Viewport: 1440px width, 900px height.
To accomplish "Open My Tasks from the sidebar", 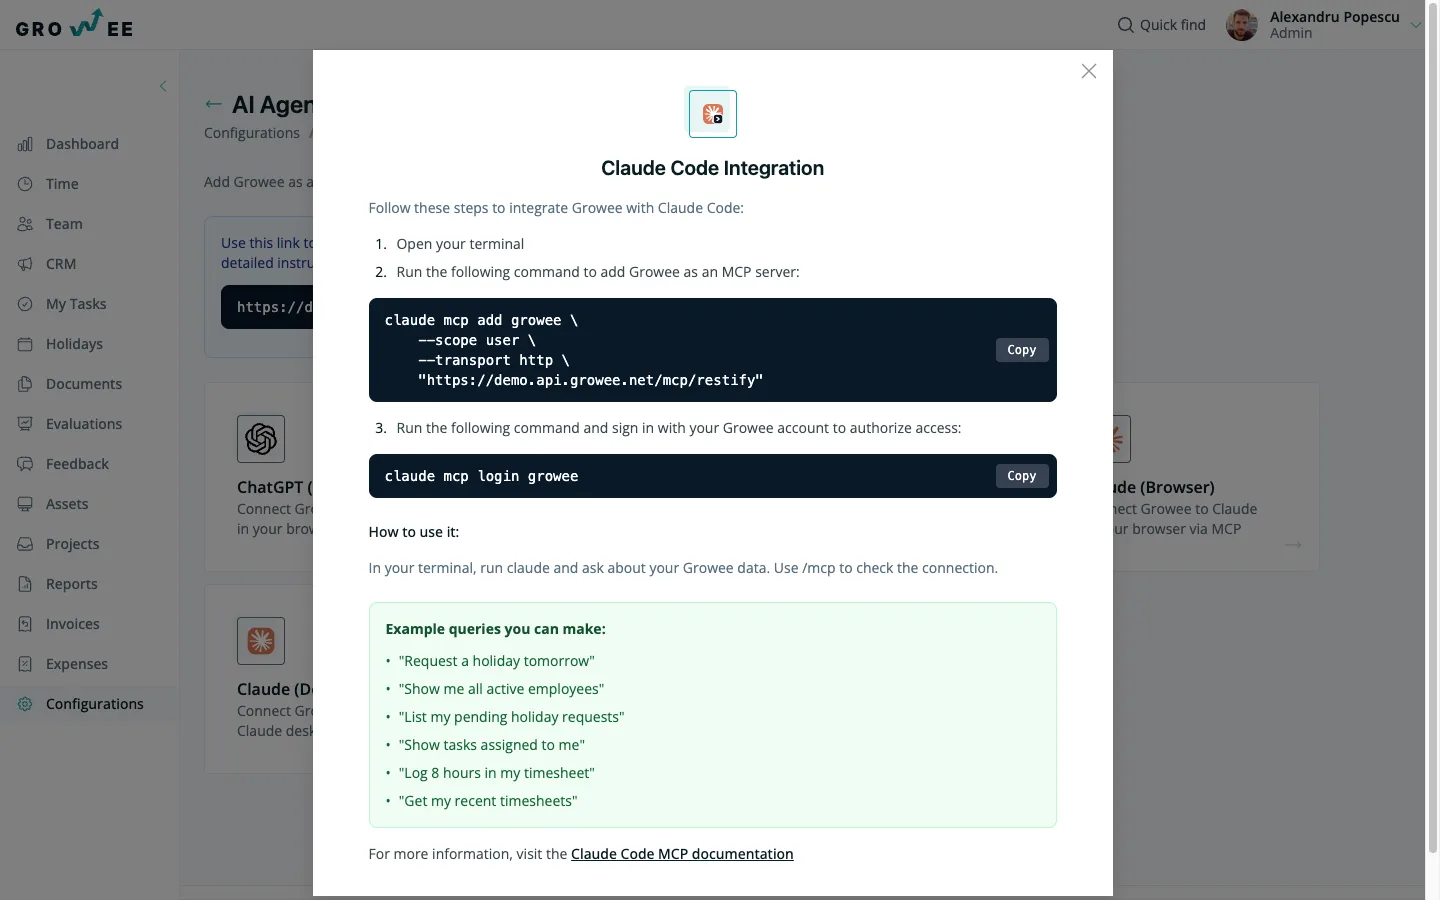I will pyautogui.click(x=76, y=304).
